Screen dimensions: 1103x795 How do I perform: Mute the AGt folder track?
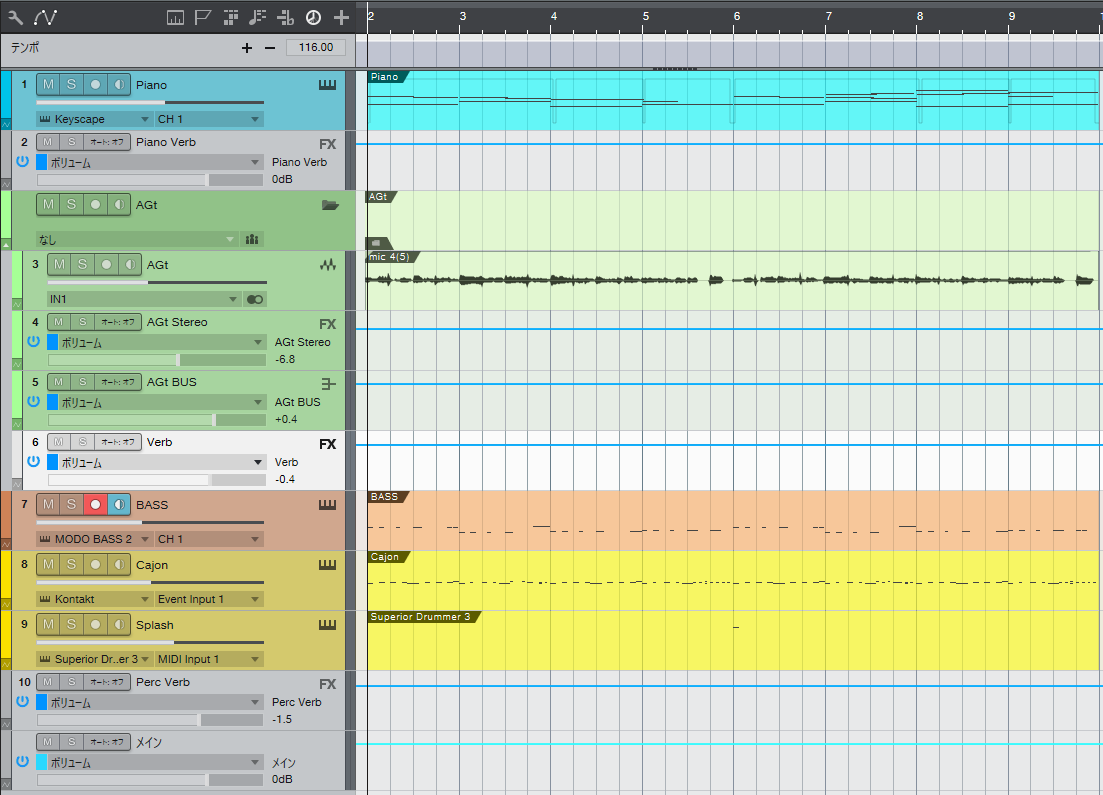(48, 205)
